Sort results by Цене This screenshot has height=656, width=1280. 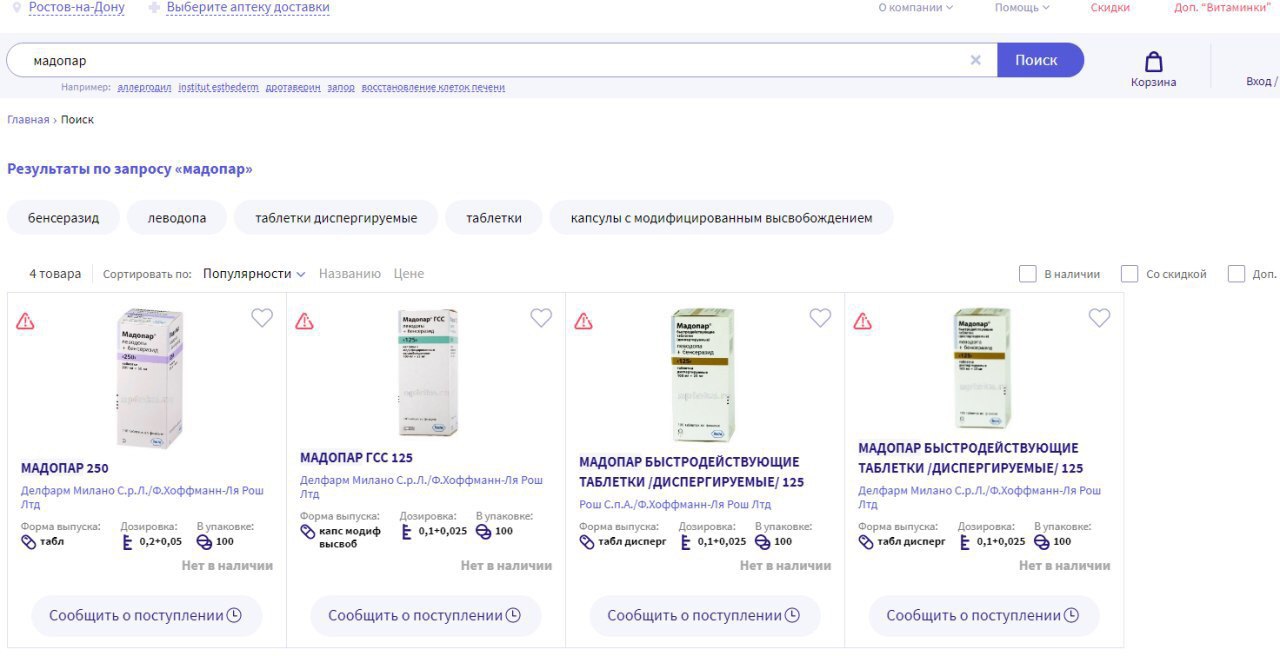tap(409, 274)
